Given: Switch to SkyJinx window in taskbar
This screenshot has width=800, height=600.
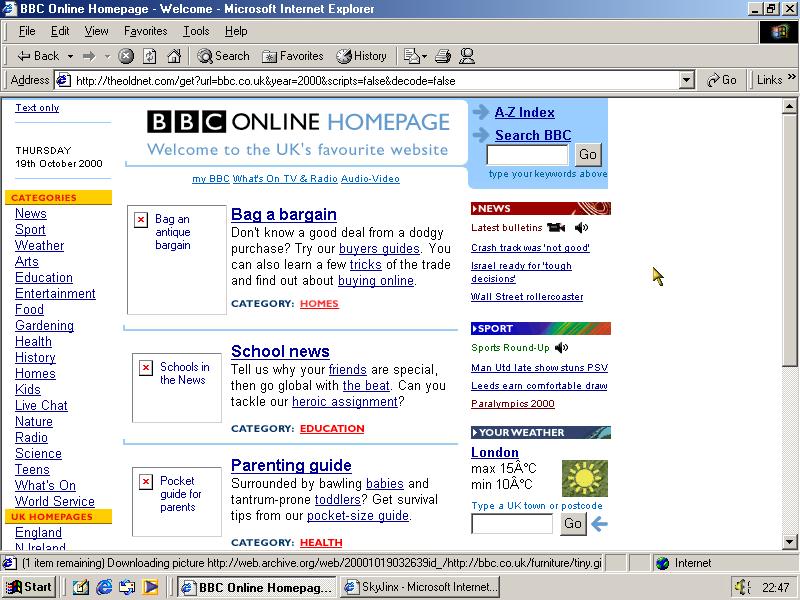Looking at the screenshot, I should tap(419, 587).
